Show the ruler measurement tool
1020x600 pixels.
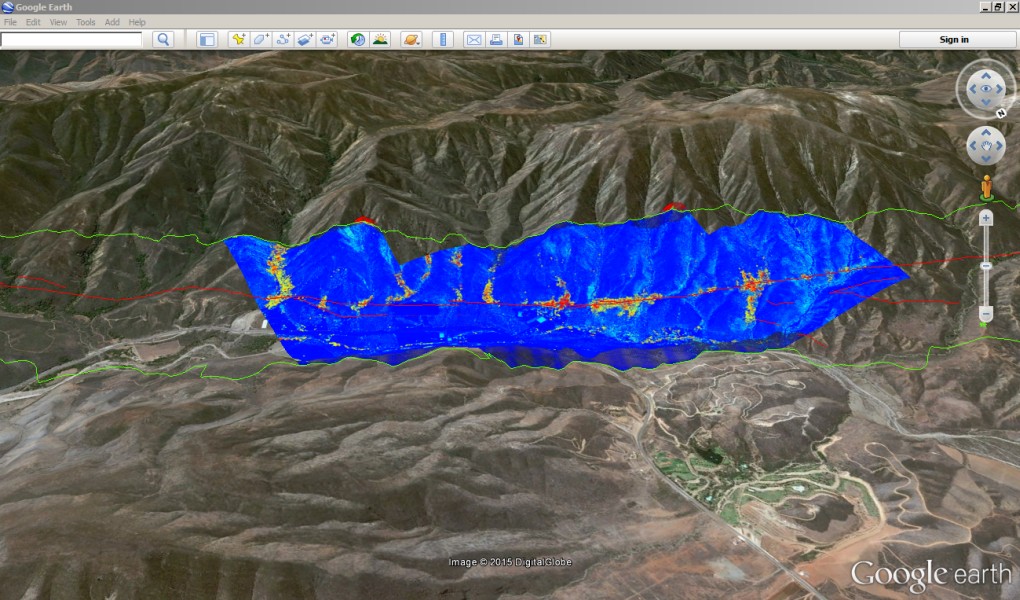(444, 39)
